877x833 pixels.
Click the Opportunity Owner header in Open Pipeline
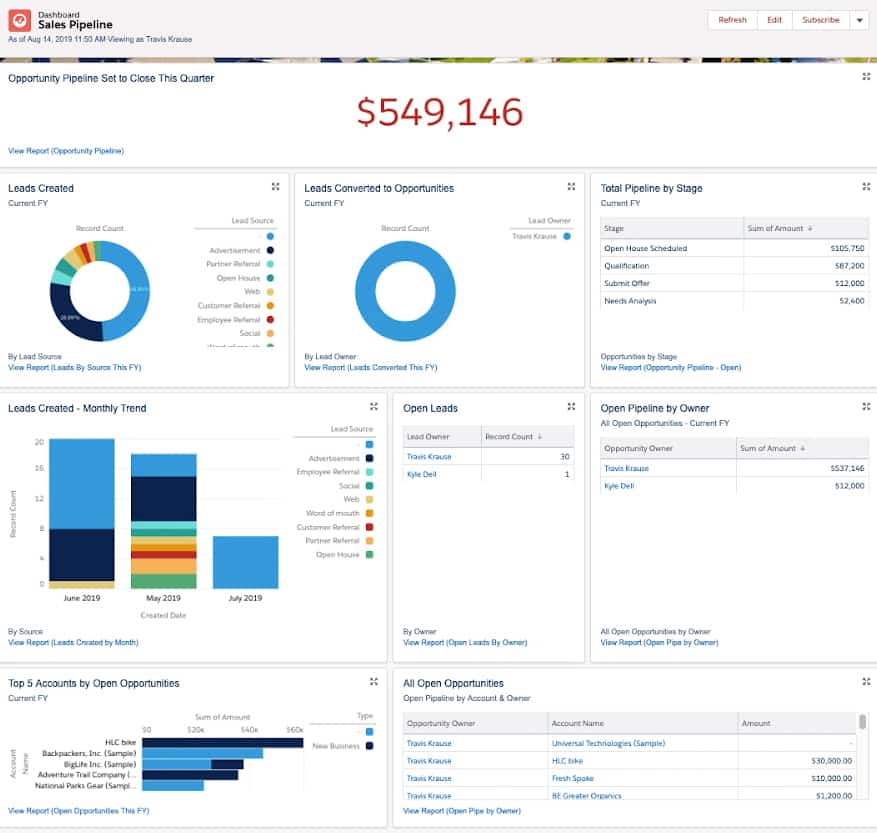coord(668,448)
